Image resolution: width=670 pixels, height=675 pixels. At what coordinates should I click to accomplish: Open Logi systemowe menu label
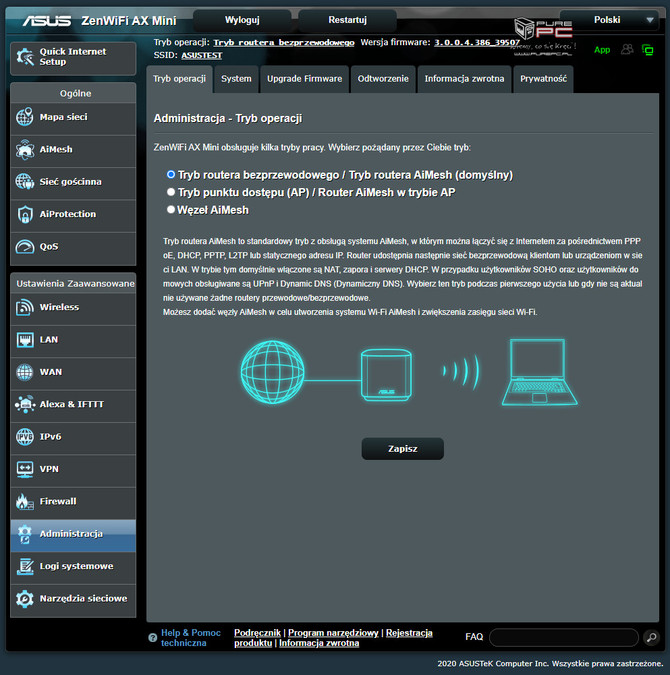(x=76, y=566)
